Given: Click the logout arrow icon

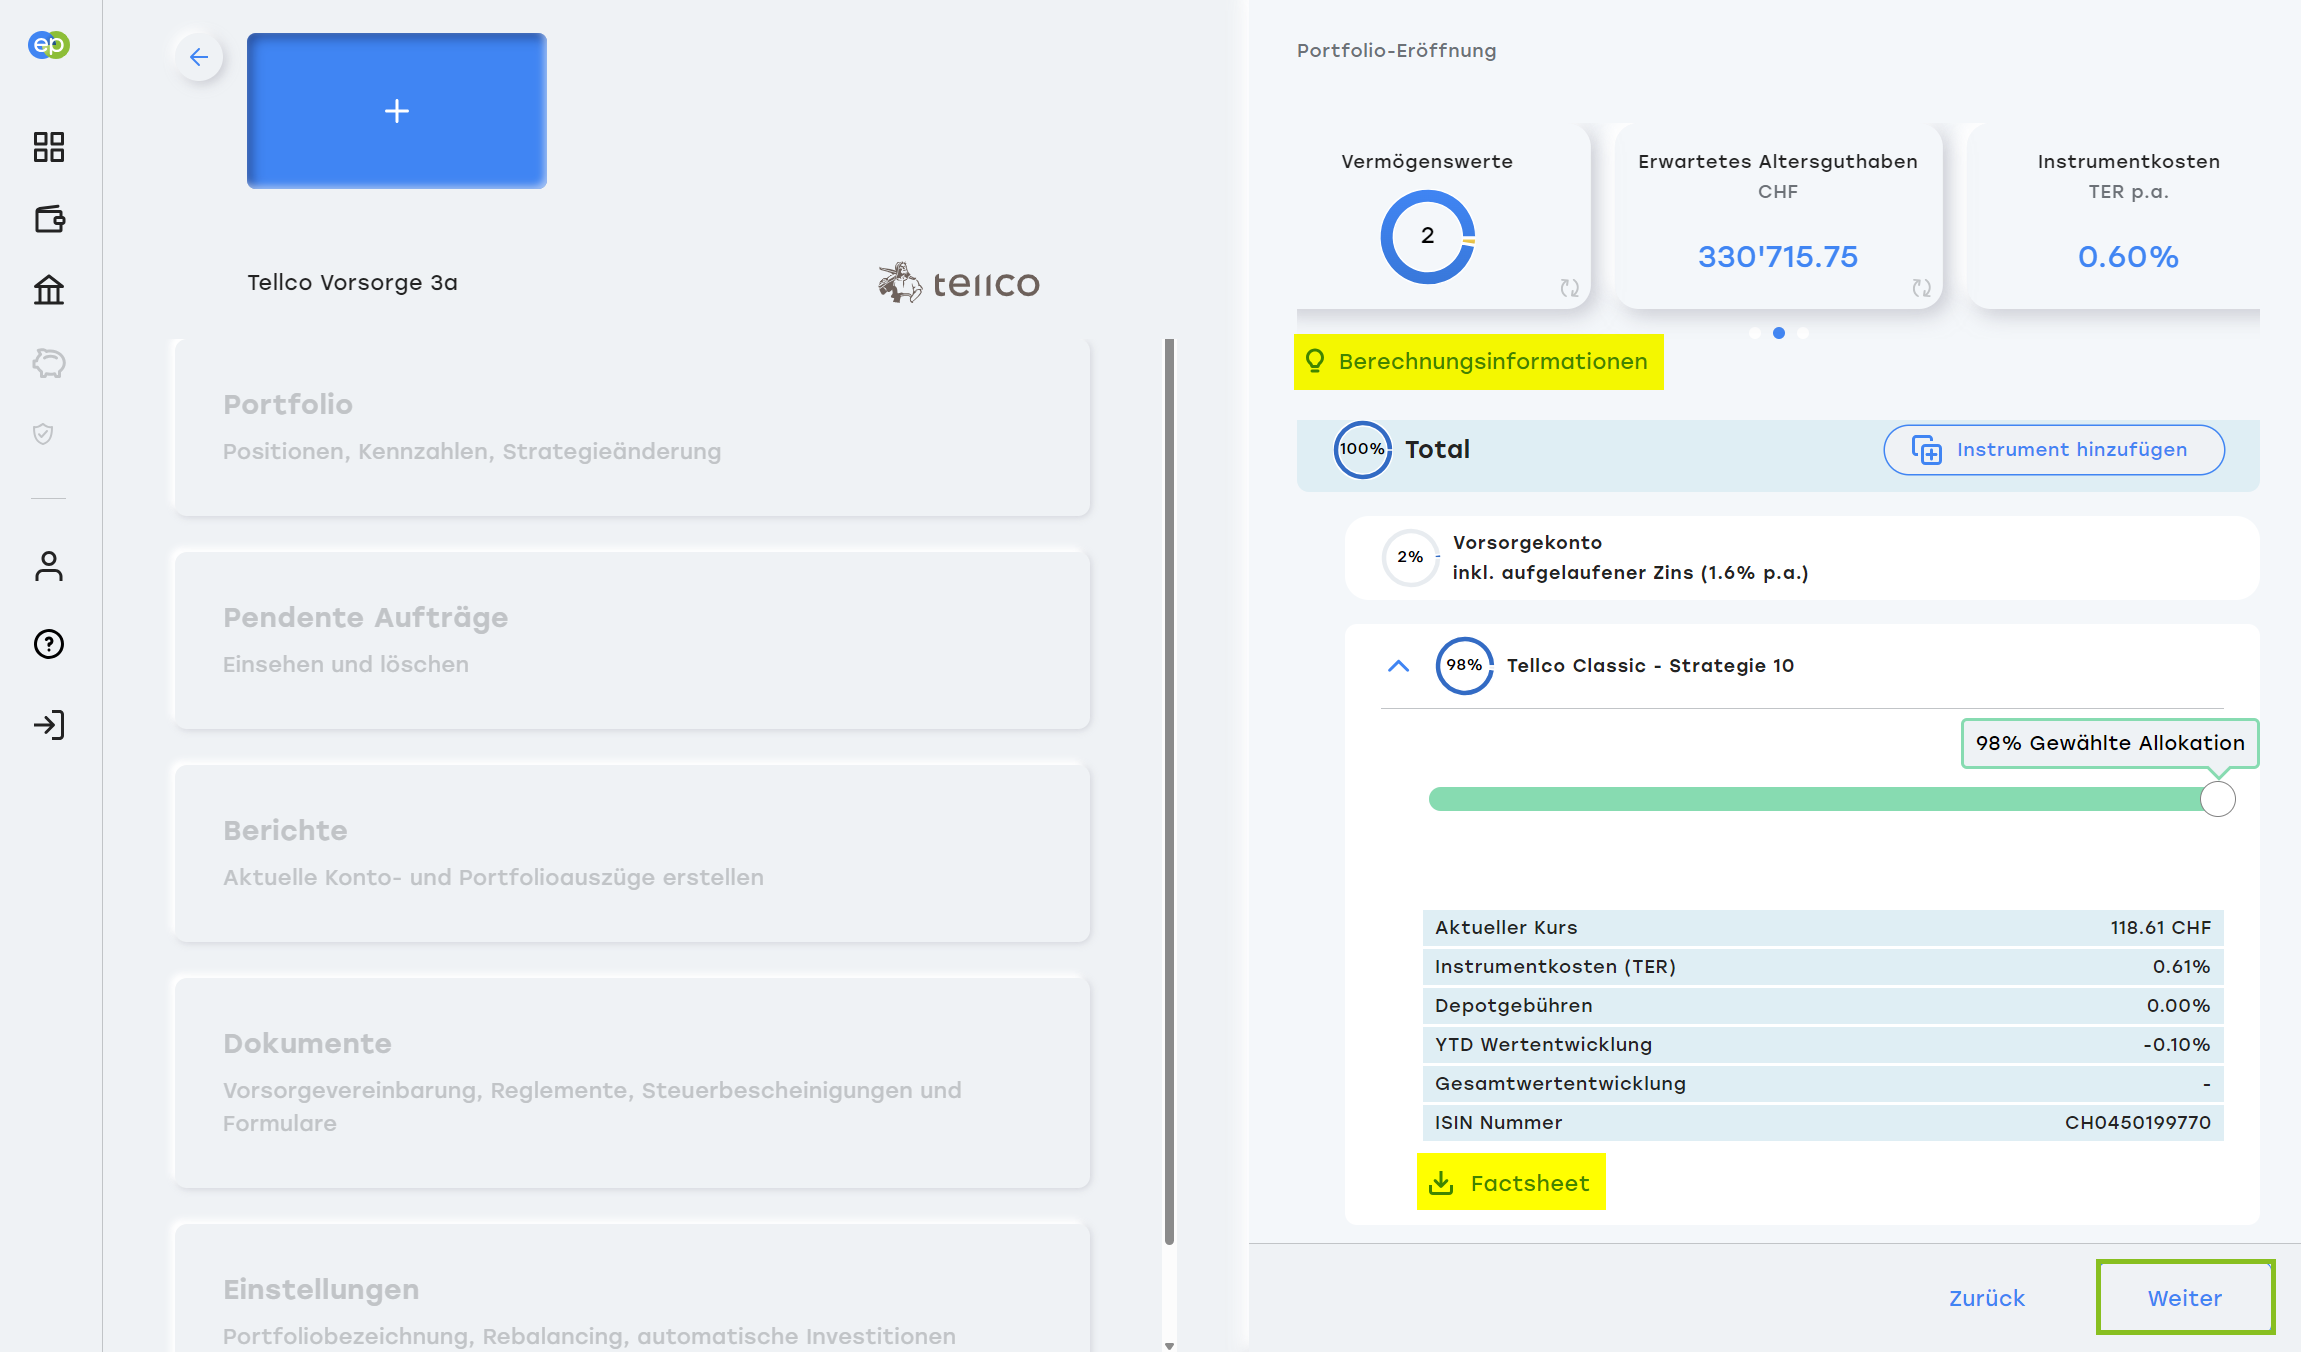Looking at the screenshot, I should coord(48,725).
